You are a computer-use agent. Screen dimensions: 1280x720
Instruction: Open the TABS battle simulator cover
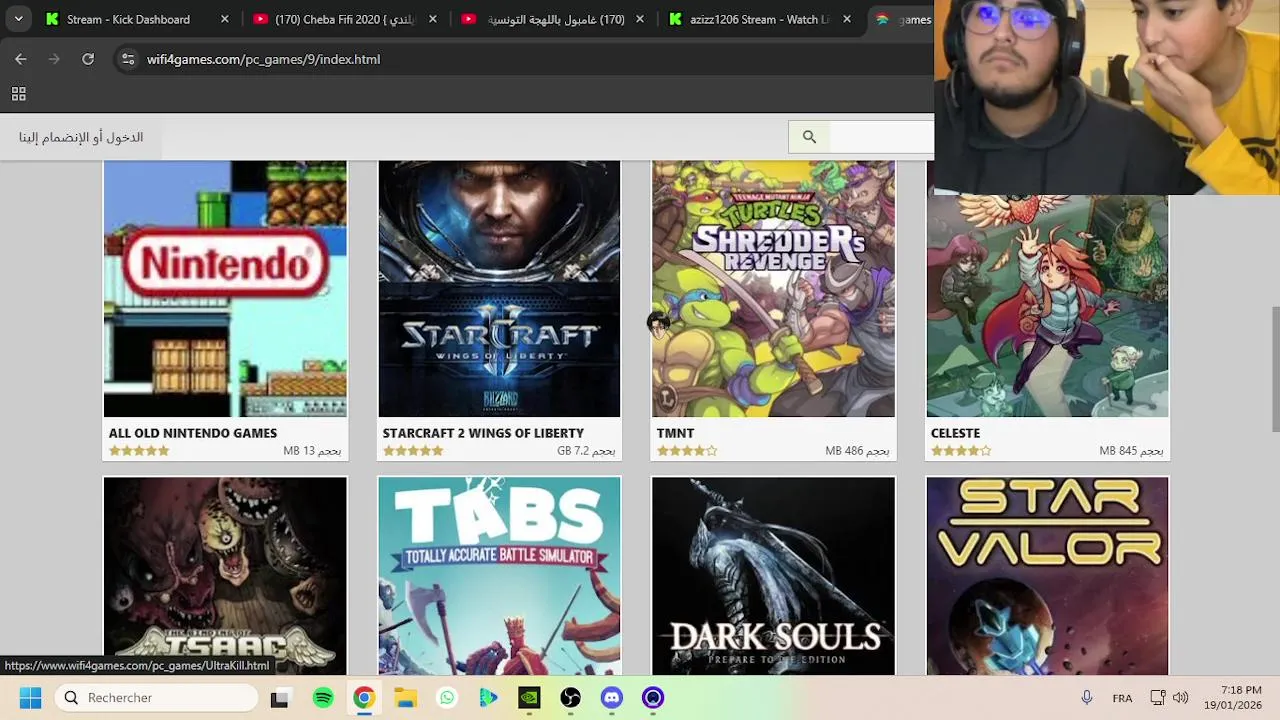click(499, 576)
